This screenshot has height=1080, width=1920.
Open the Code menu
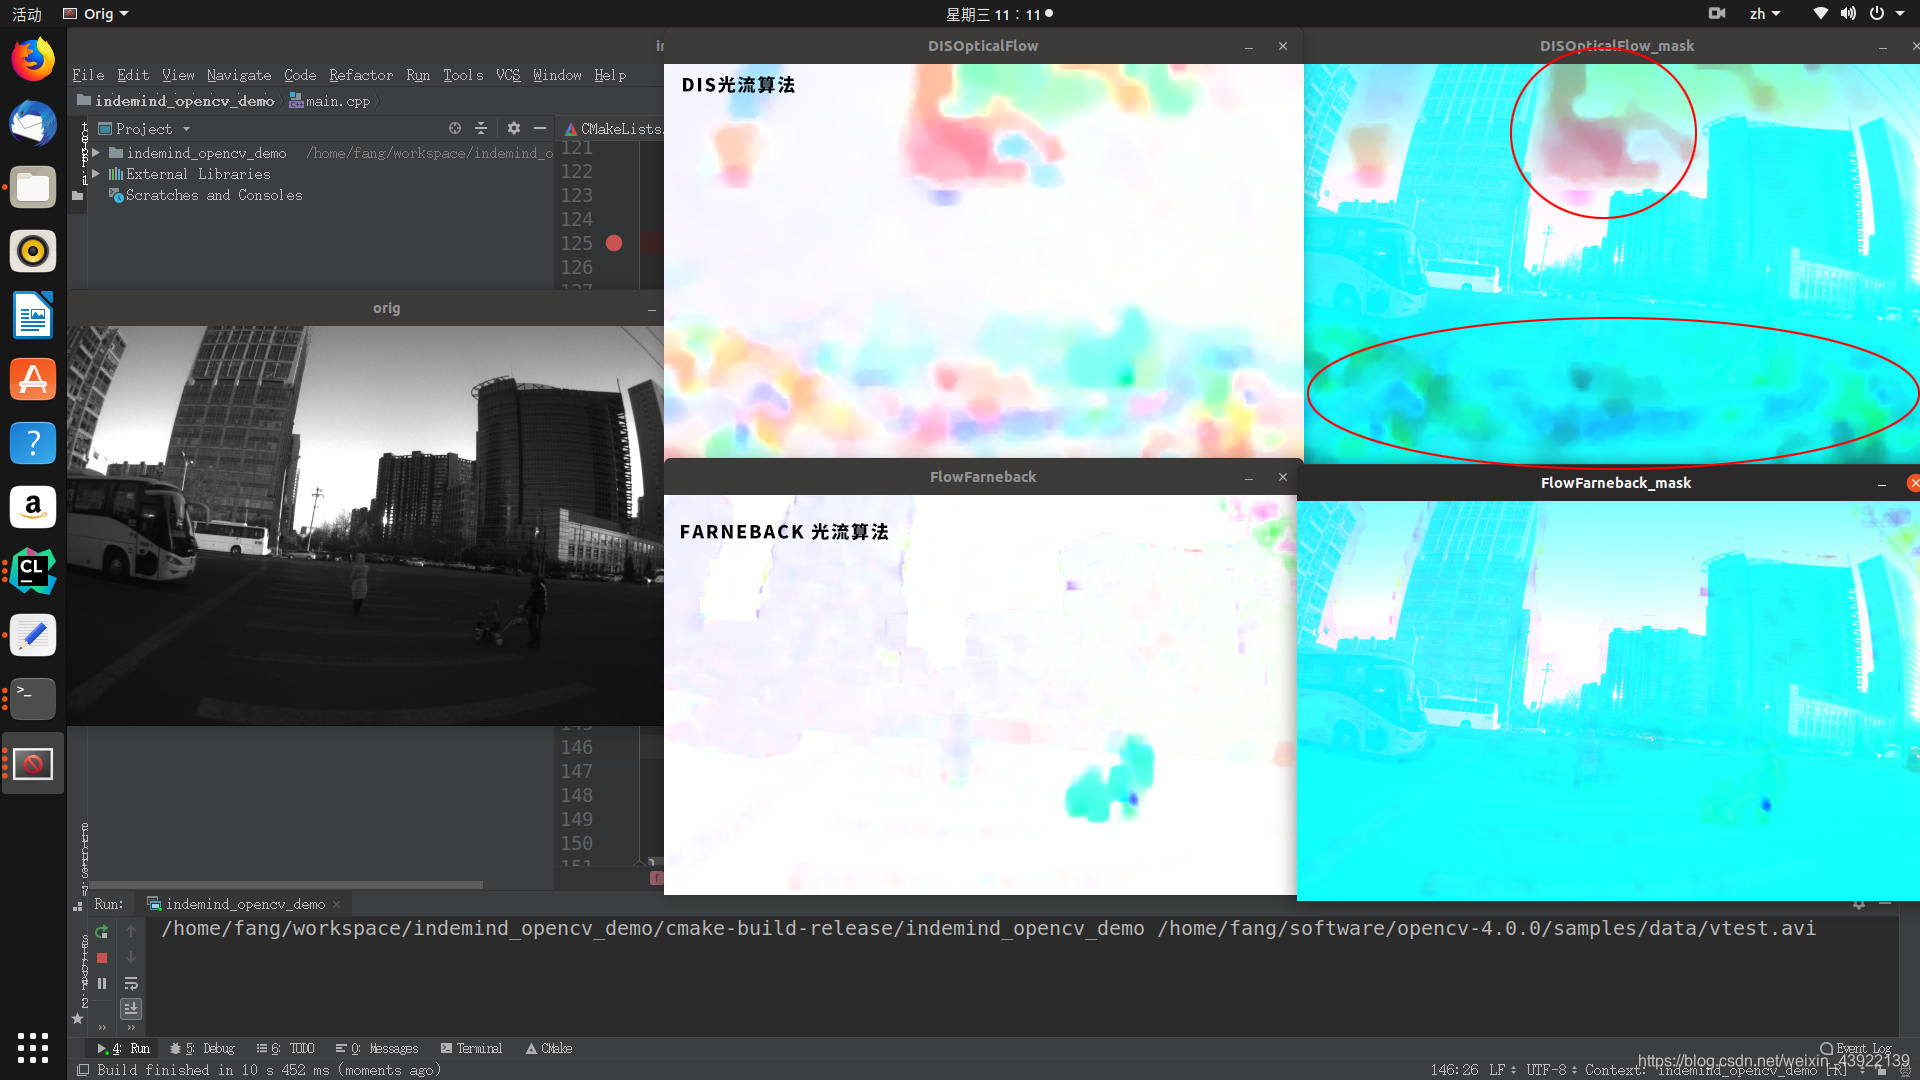tap(300, 75)
